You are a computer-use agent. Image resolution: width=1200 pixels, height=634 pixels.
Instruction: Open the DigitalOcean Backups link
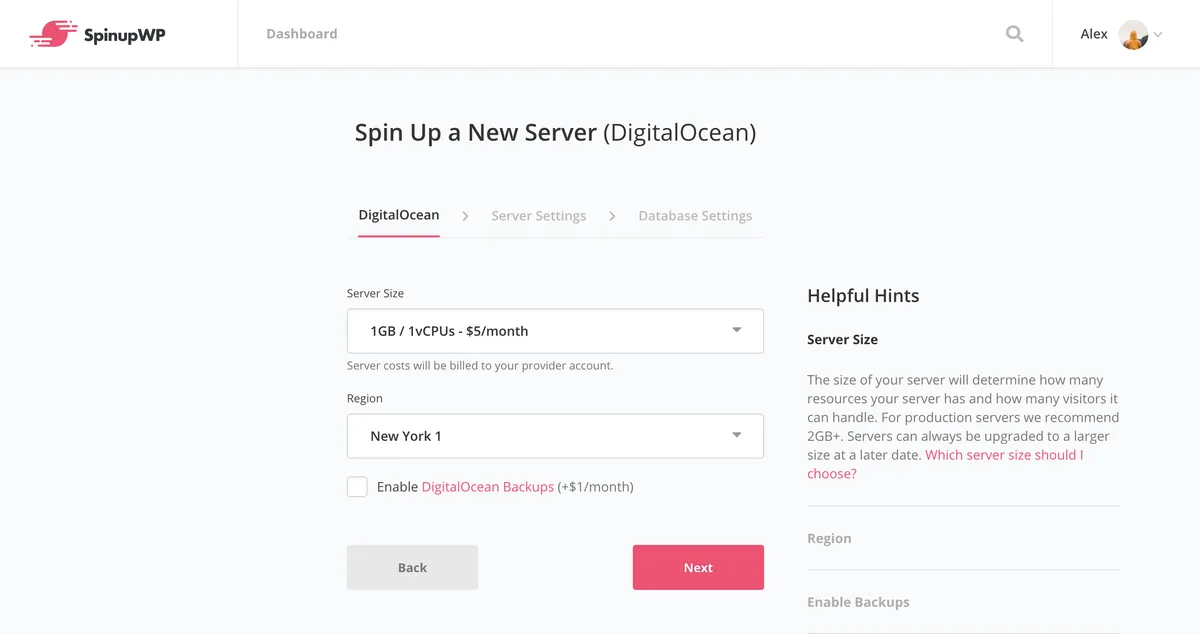[487, 487]
